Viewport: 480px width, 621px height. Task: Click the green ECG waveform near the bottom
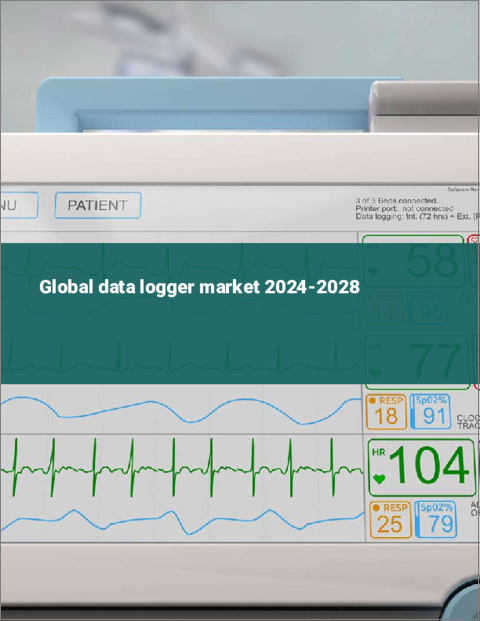(x=182, y=467)
